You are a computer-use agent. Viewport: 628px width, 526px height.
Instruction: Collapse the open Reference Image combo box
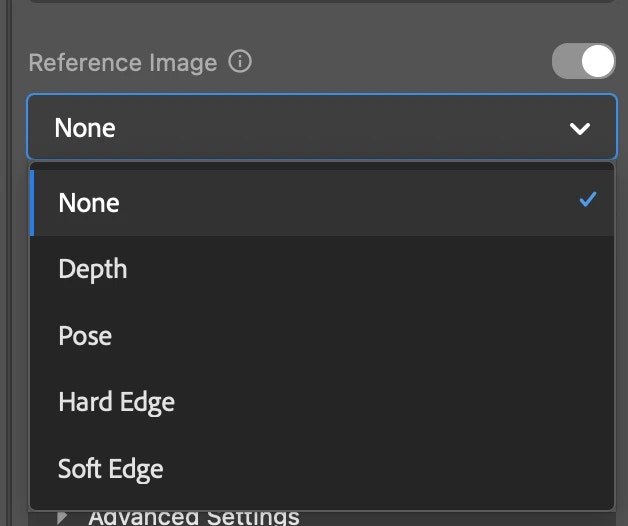(x=322, y=128)
